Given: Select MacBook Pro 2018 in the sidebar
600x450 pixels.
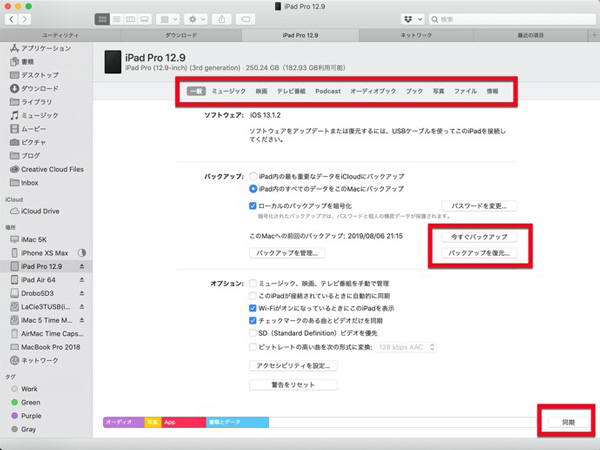Looking at the screenshot, I should point(46,347).
